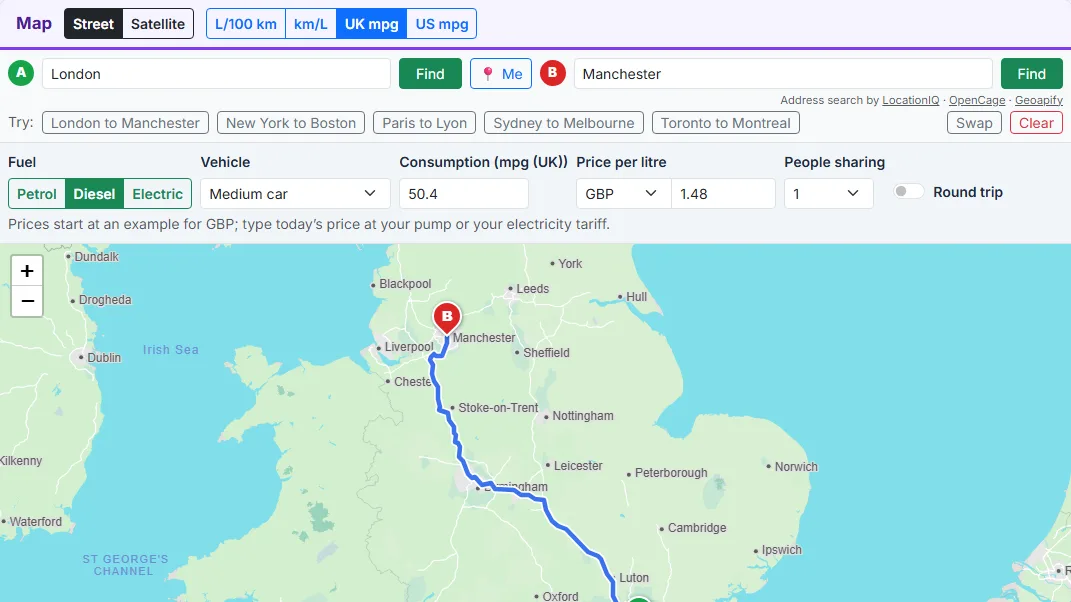Select US mpg consumption unit
Viewport: 1071px width, 602px height.
(442, 24)
